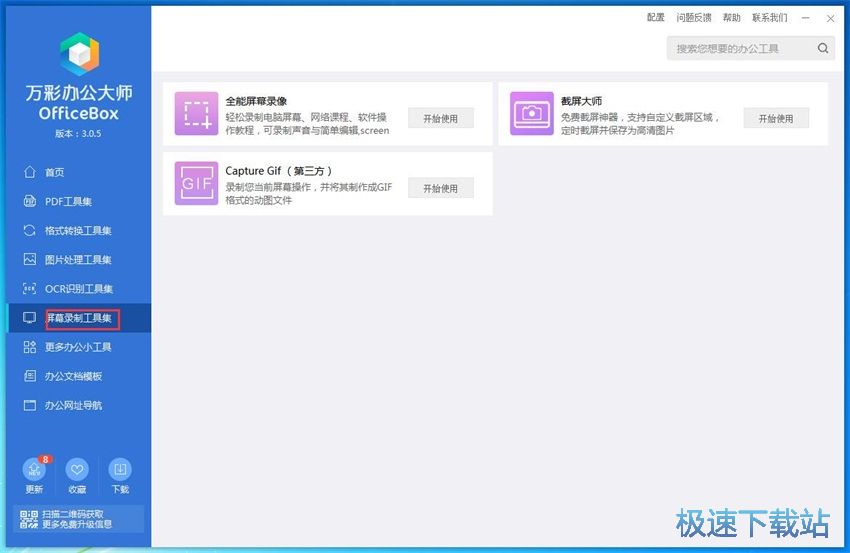
Task: Select the 办公网址导航 window icon
Action: coord(30,405)
